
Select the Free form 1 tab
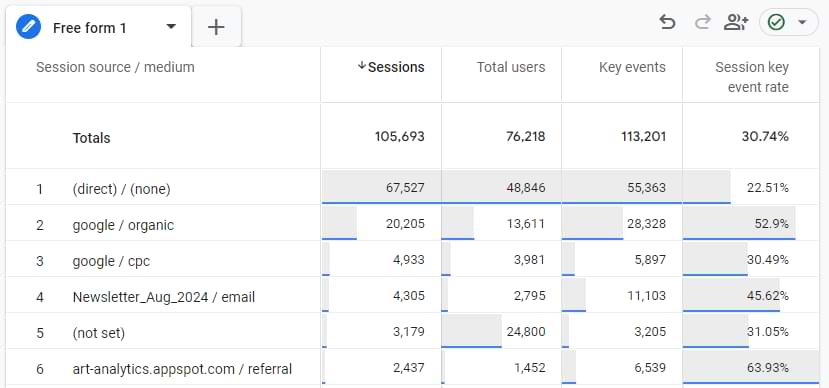pyautogui.click(x=89, y=27)
